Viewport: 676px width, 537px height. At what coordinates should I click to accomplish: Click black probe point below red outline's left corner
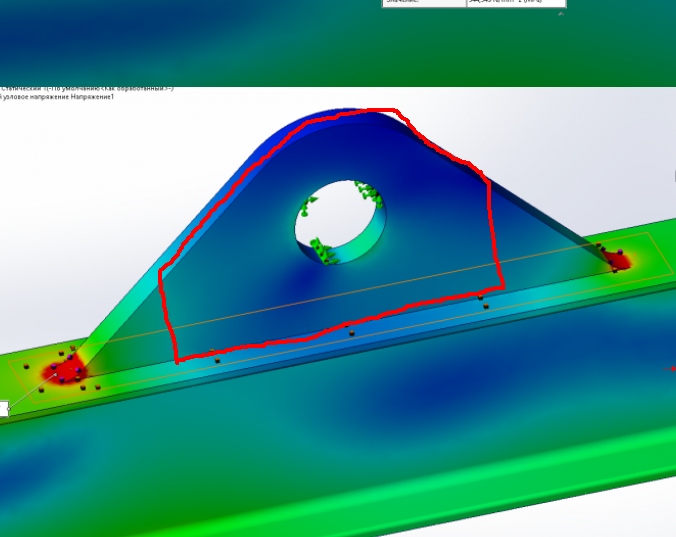[x=216, y=361]
